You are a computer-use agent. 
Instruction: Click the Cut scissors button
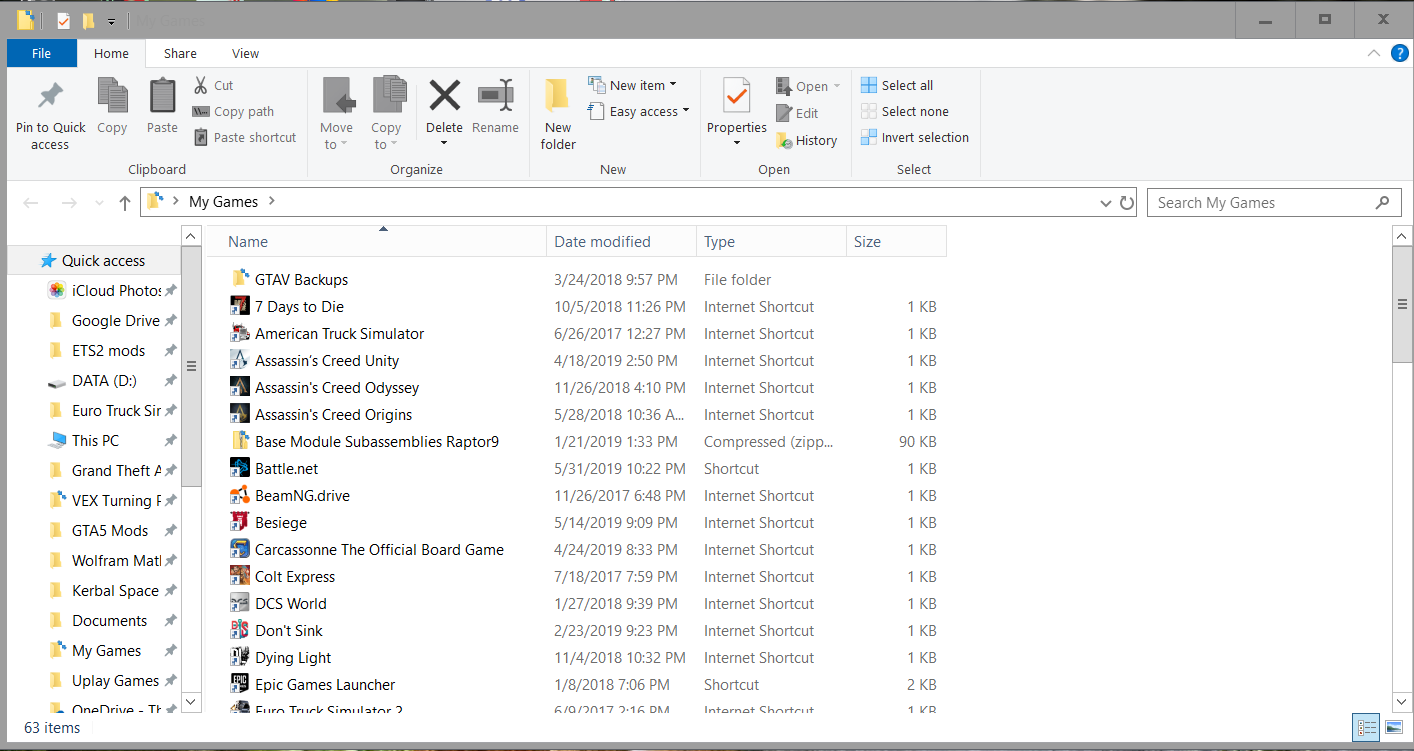tap(213, 86)
